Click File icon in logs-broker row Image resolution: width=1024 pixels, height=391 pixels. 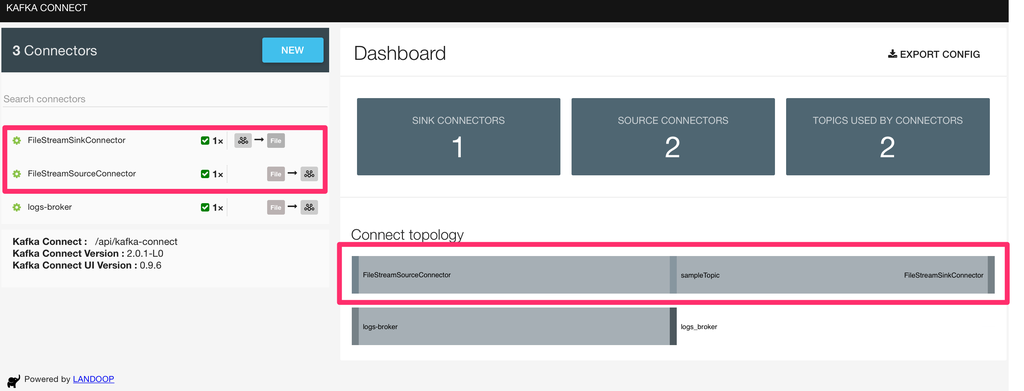tap(276, 208)
